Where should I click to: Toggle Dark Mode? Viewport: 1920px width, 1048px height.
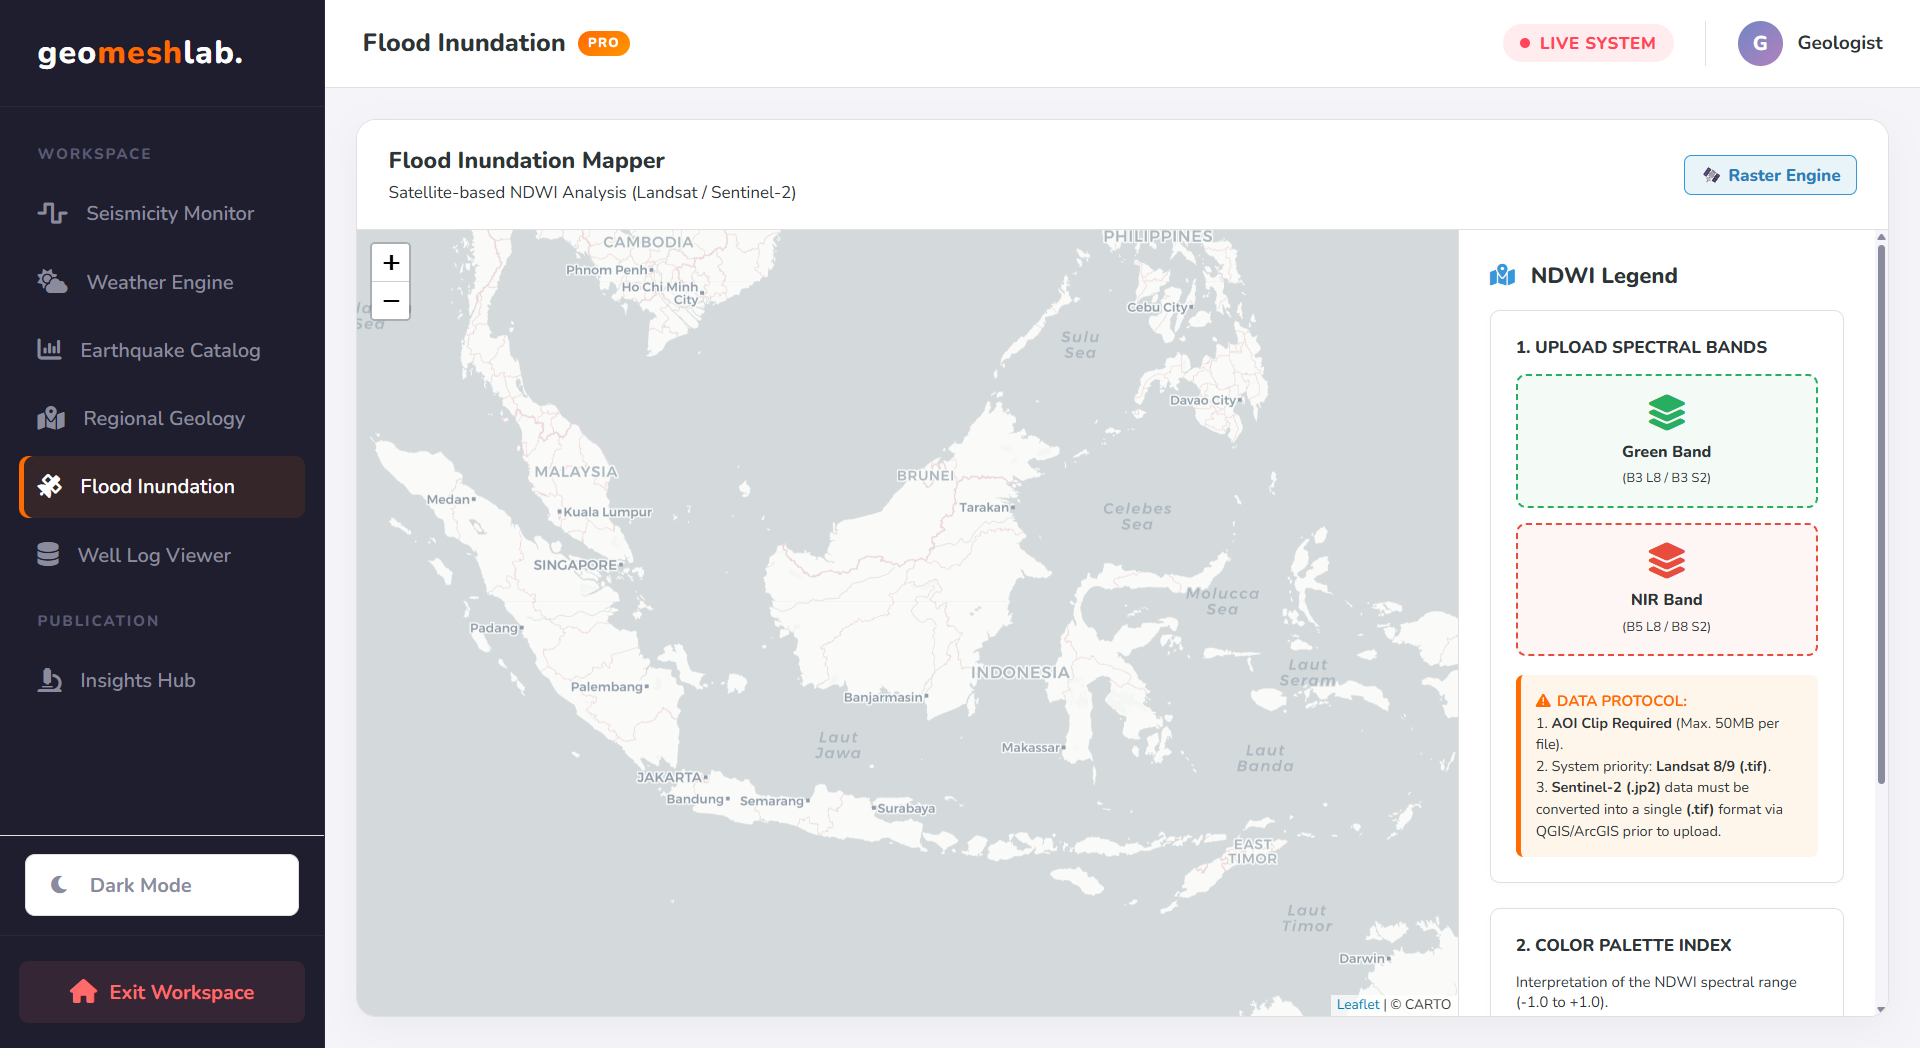tap(162, 885)
